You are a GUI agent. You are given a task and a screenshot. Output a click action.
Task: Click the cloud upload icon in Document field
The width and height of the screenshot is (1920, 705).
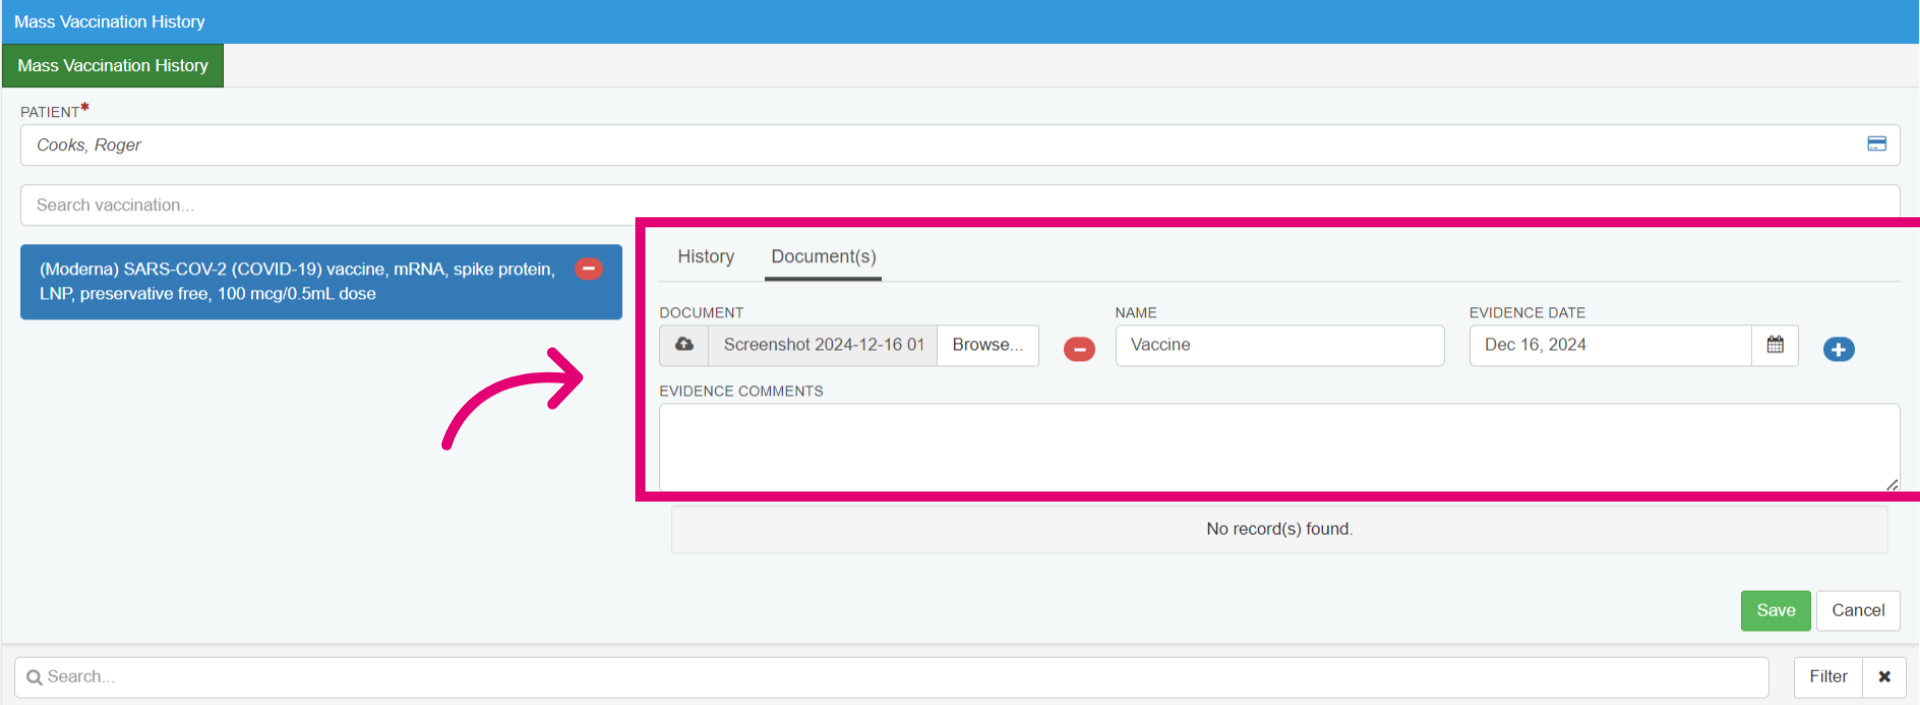point(684,345)
